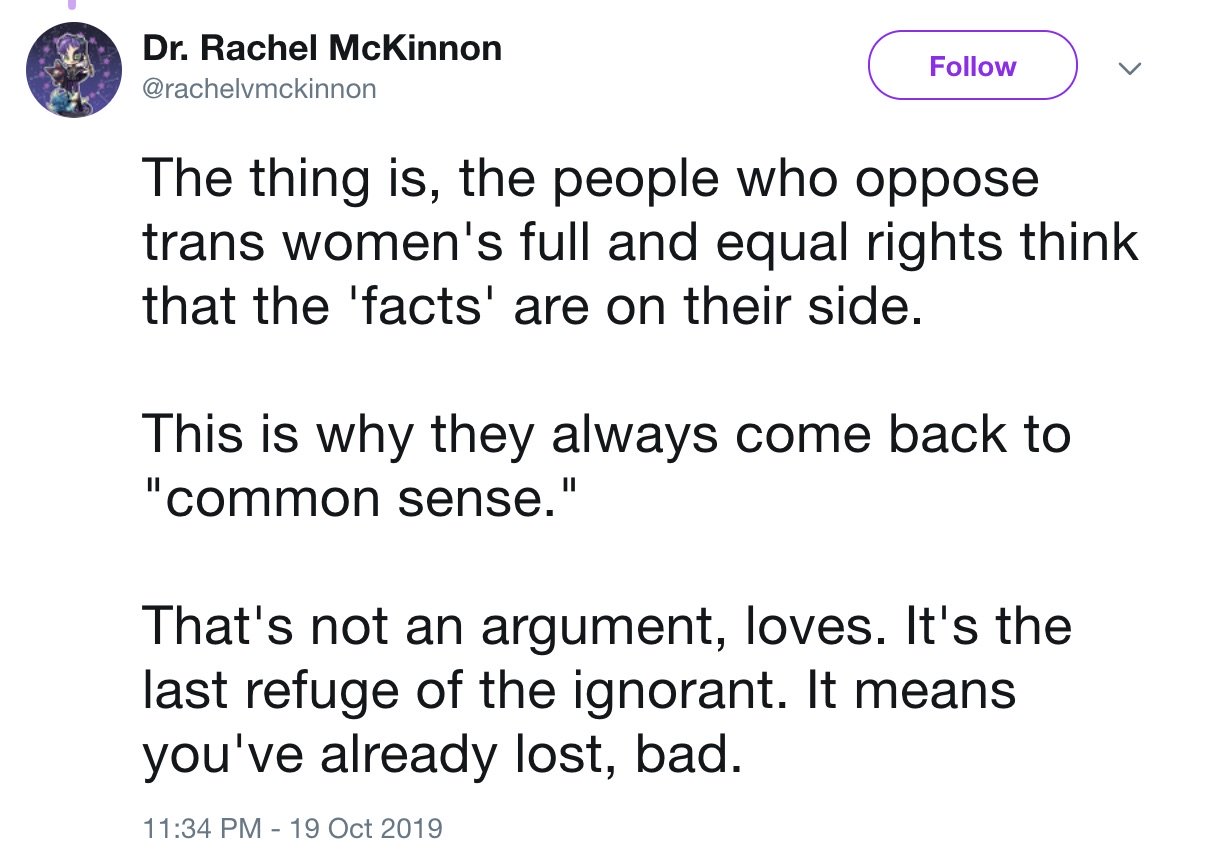Click Rachel McKinnon's round profile avatar
Screen dimensions: 1216x868
[74, 70]
